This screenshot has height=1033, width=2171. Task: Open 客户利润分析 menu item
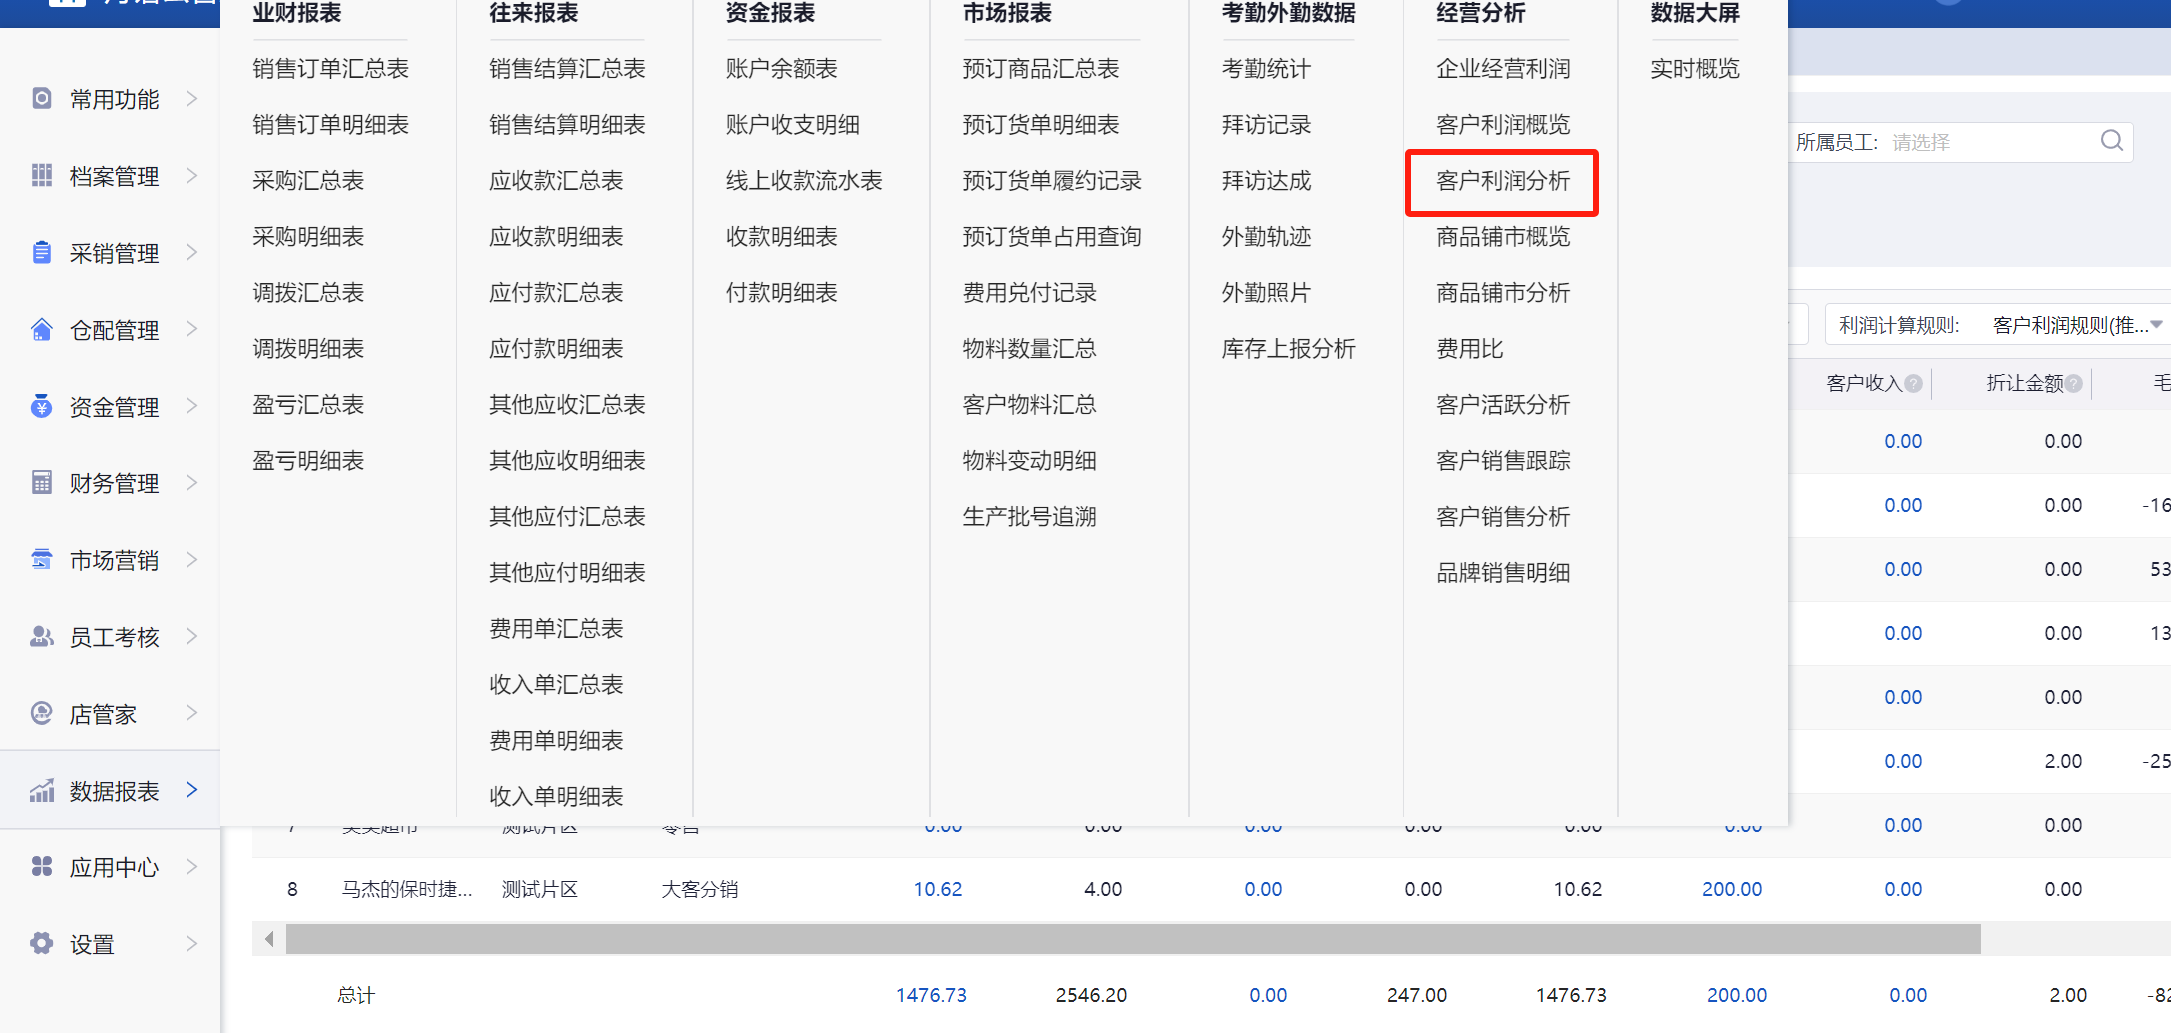1502,181
